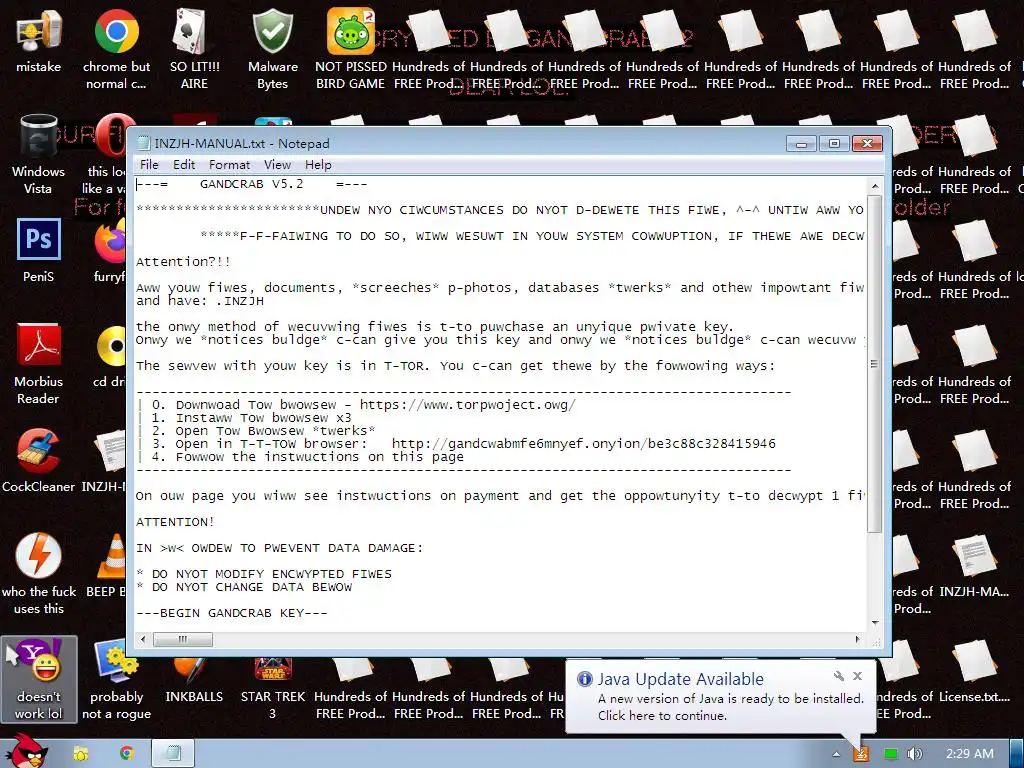Viewport: 1024px width, 768px height.
Task: Click 'DO NYOT MODIFY ENCWYPTED FIWES' line
Action: tap(264, 574)
